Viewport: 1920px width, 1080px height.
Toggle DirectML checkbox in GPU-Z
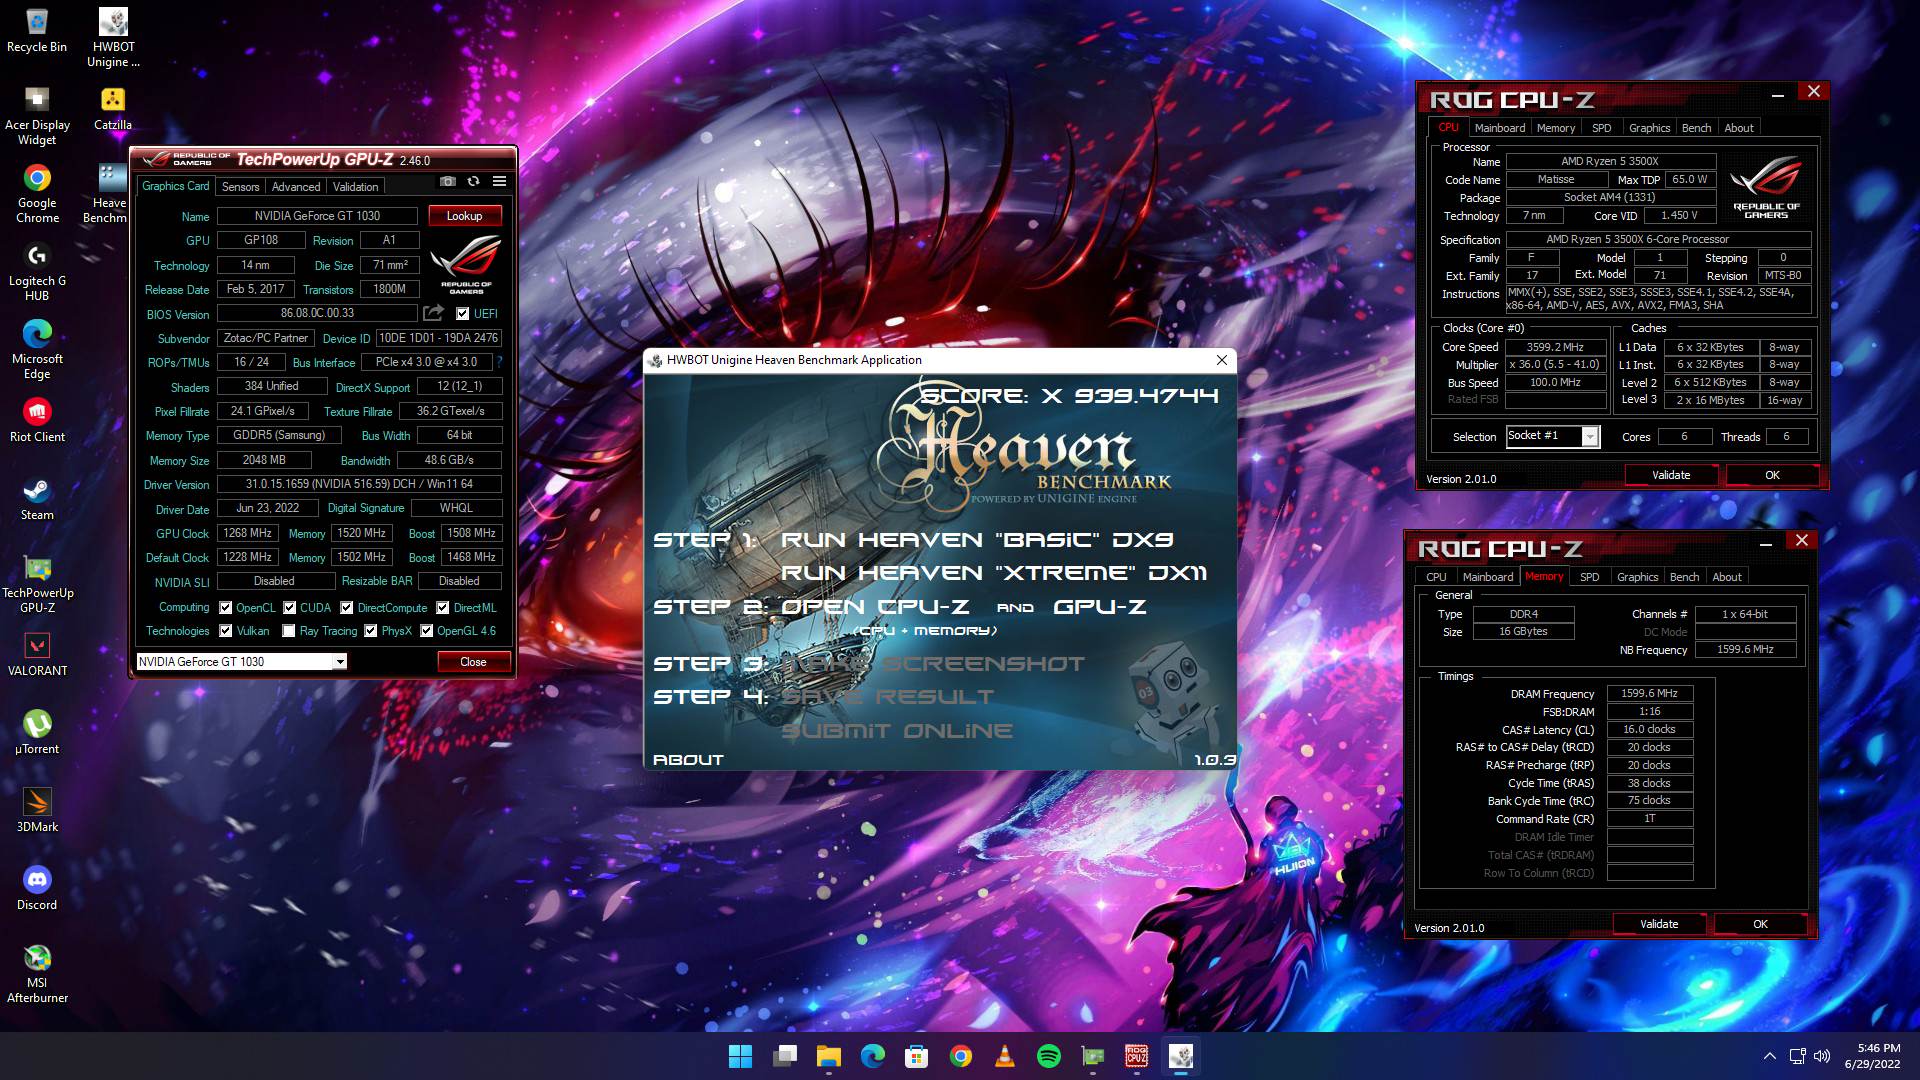443,608
